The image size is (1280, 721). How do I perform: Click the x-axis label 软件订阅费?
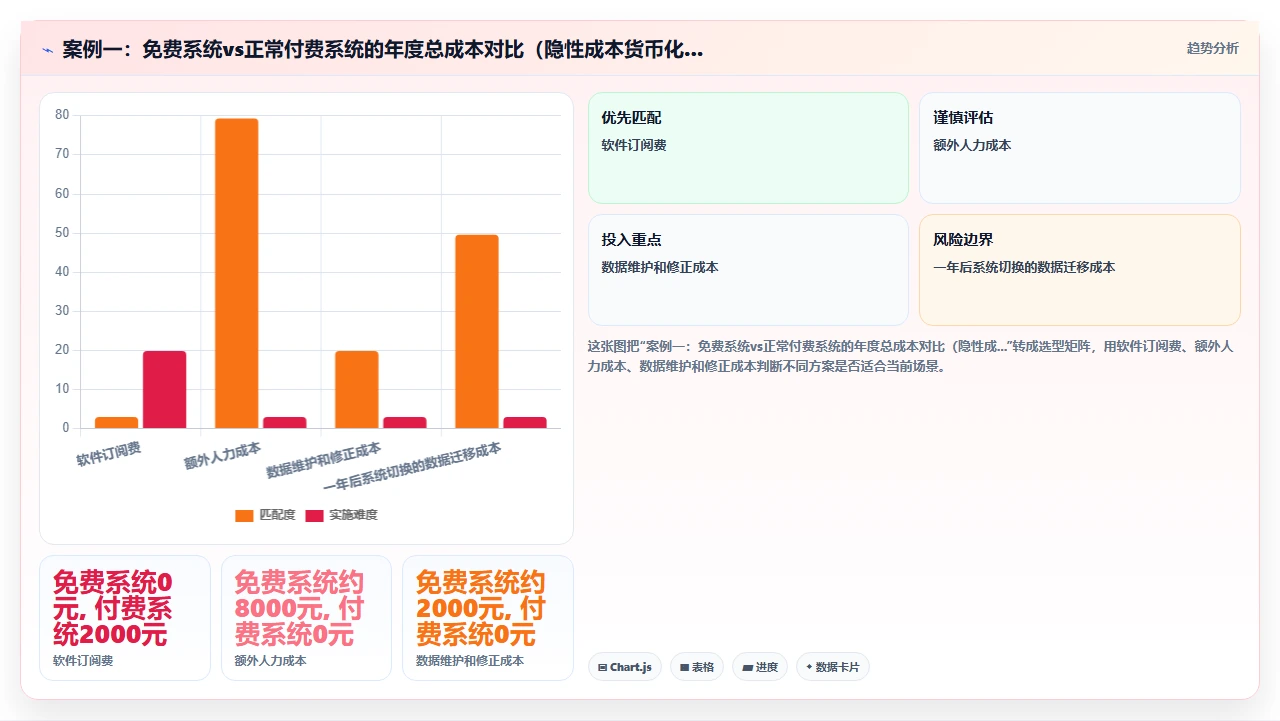coord(110,454)
